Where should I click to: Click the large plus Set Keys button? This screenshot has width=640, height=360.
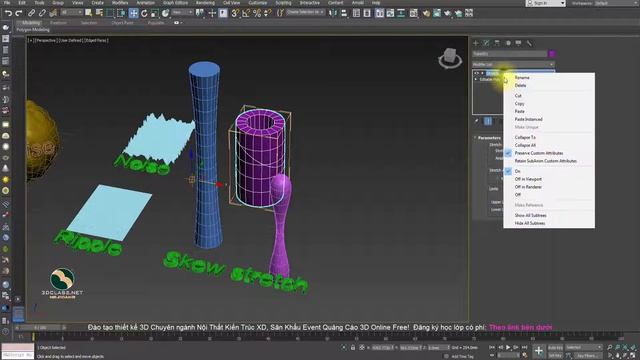pos(539,351)
